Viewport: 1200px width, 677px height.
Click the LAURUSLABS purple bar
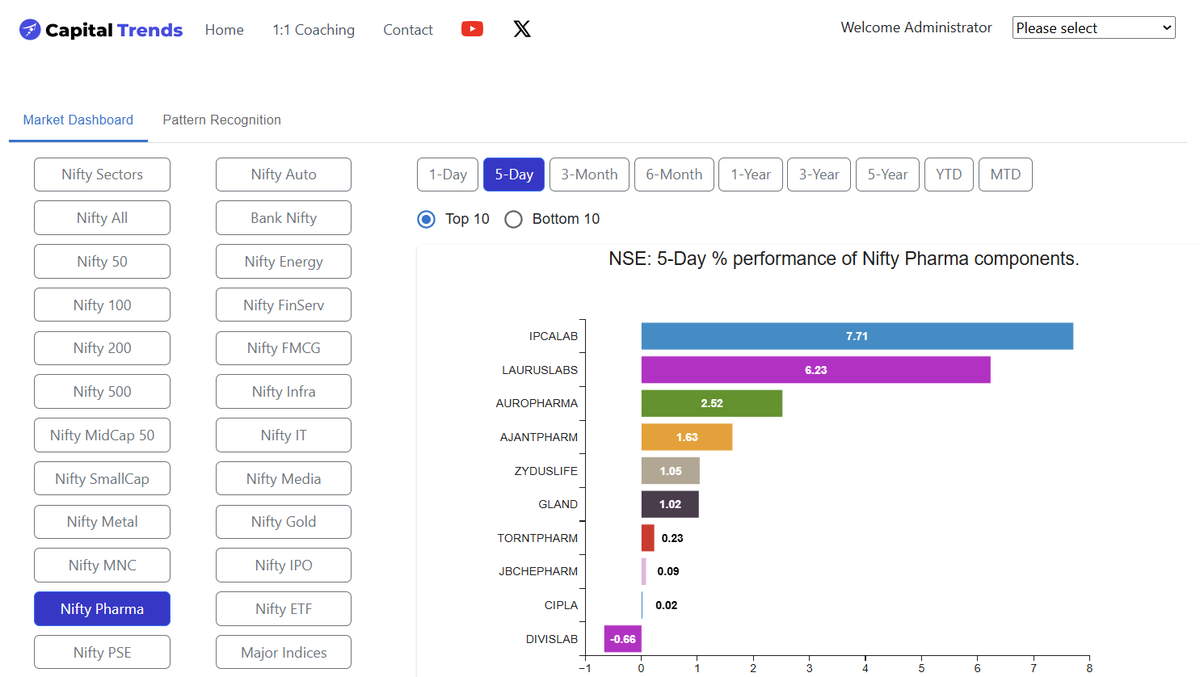[816, 370]
